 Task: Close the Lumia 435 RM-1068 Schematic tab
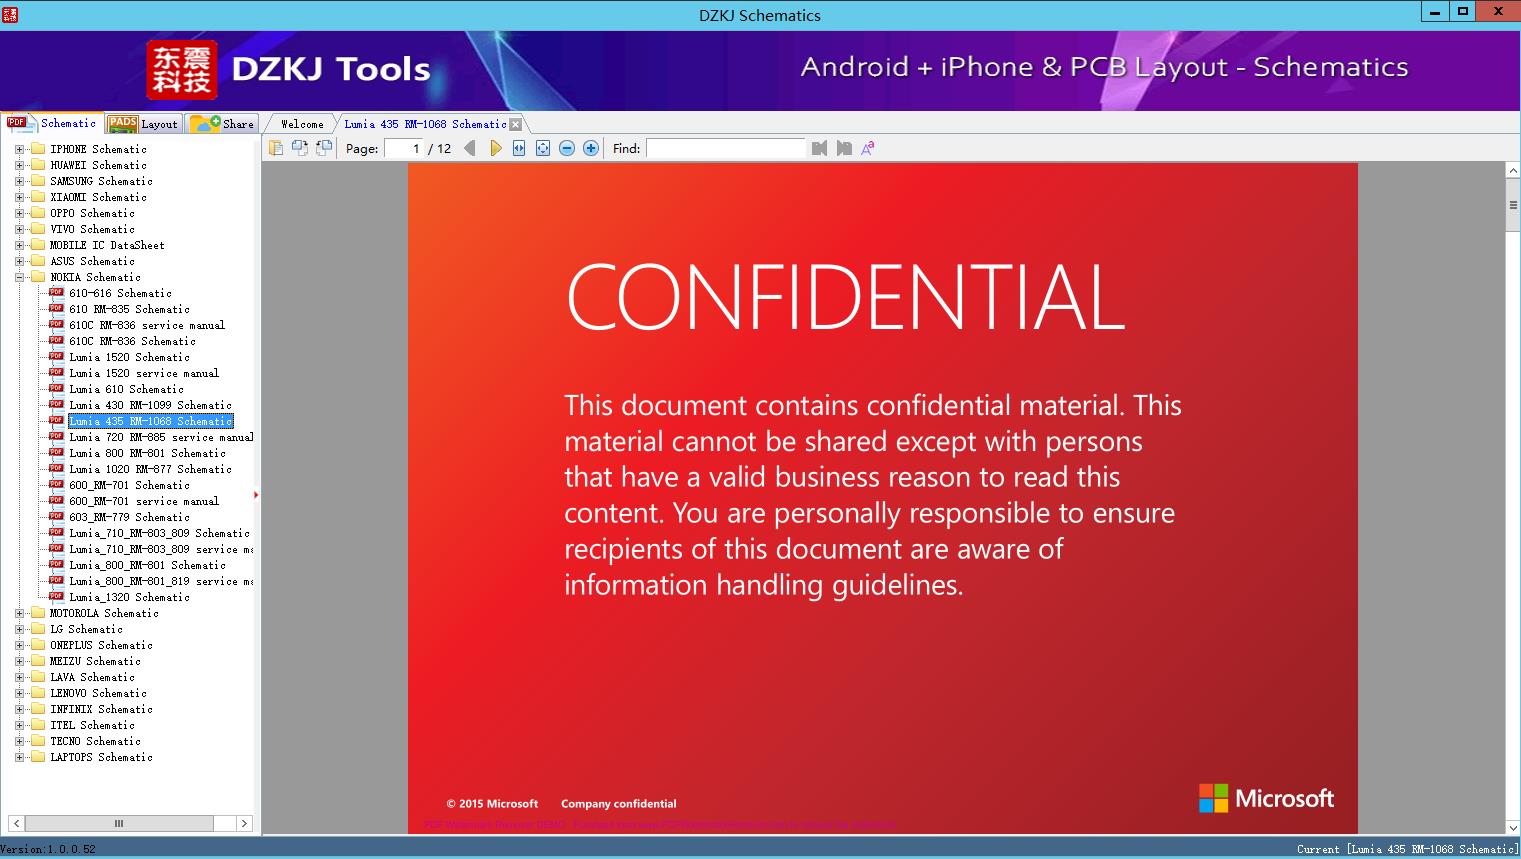(x=515, y=124)
